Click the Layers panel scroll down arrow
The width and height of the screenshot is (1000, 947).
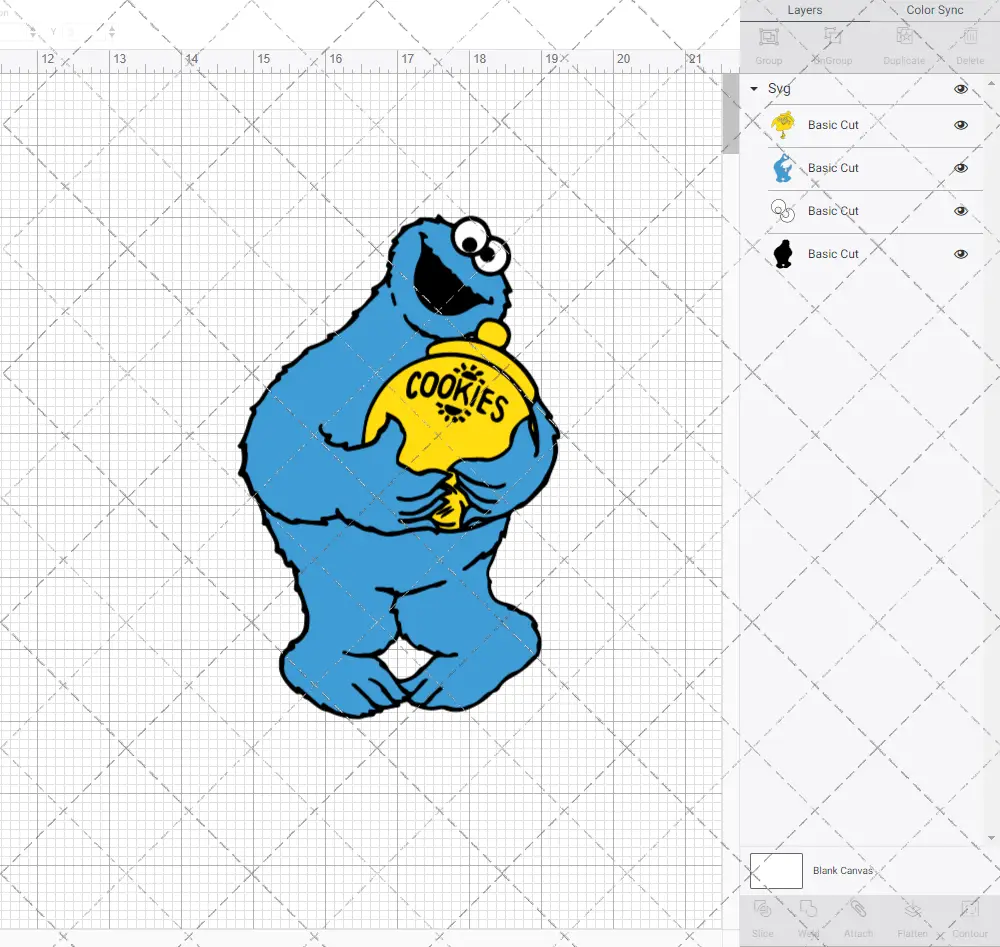click(991, 839)
